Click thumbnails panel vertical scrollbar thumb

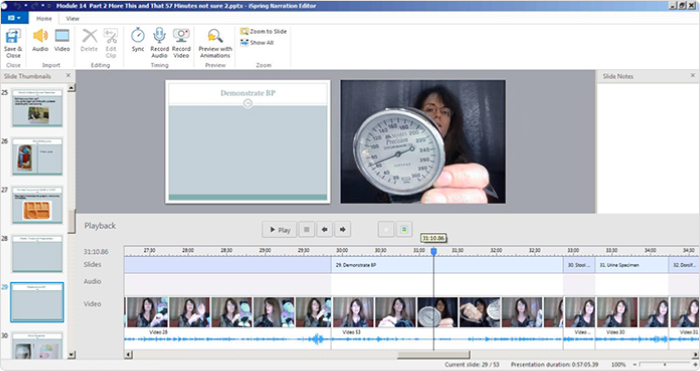click(x=71, y=221)
